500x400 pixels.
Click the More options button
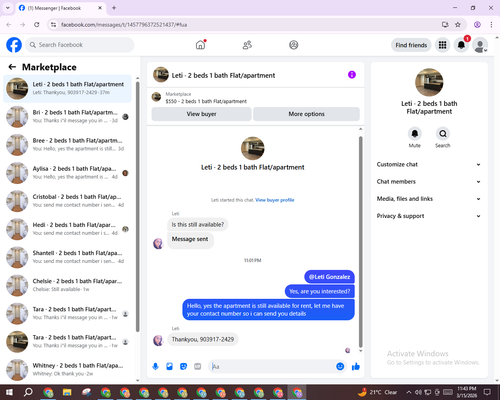(x=306, y=114)
